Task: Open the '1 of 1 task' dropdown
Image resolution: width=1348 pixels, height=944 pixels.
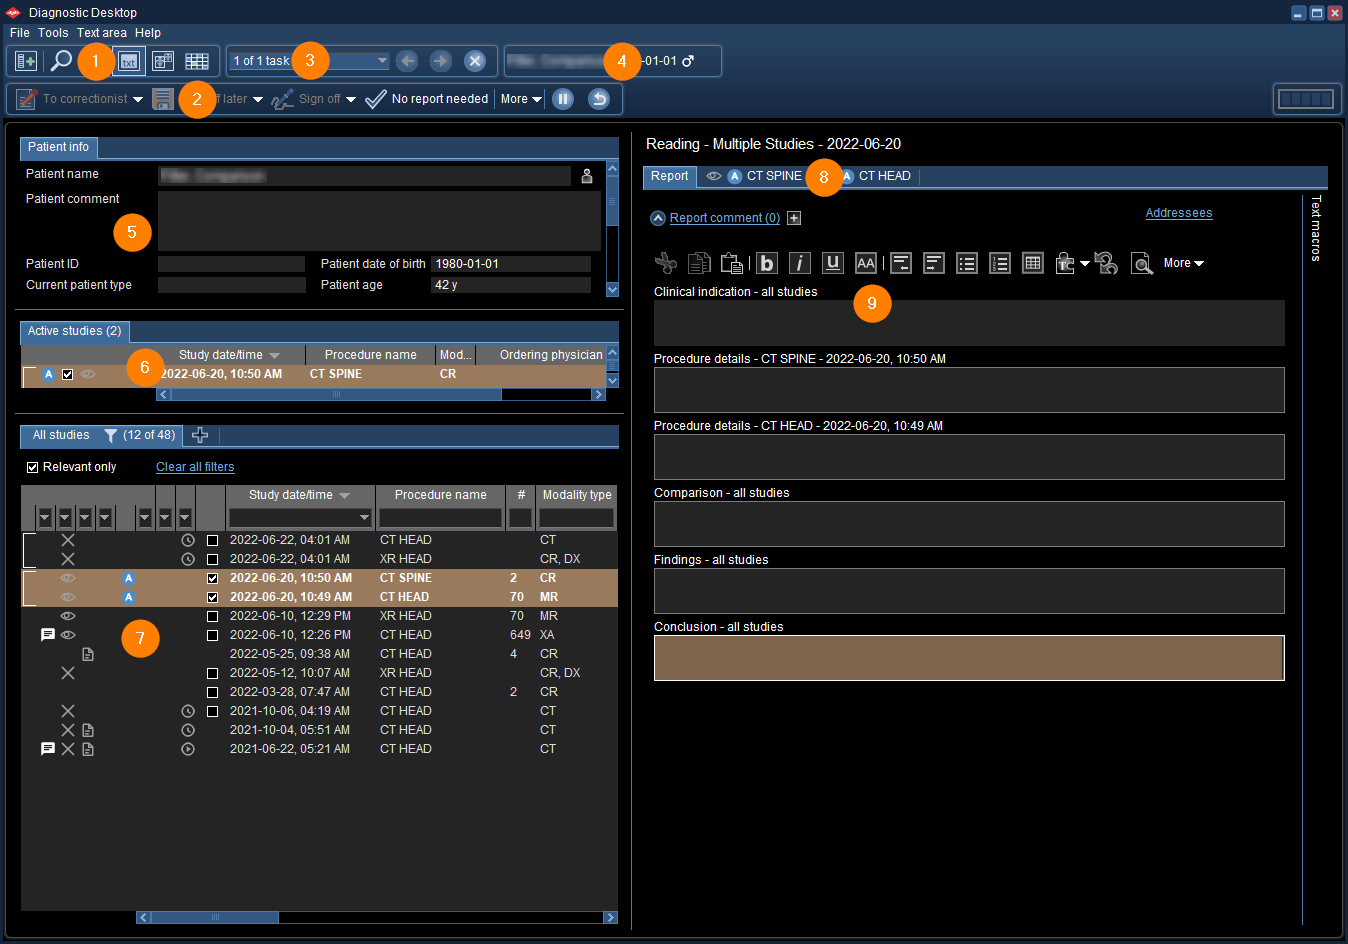Action: click(381, 61)
